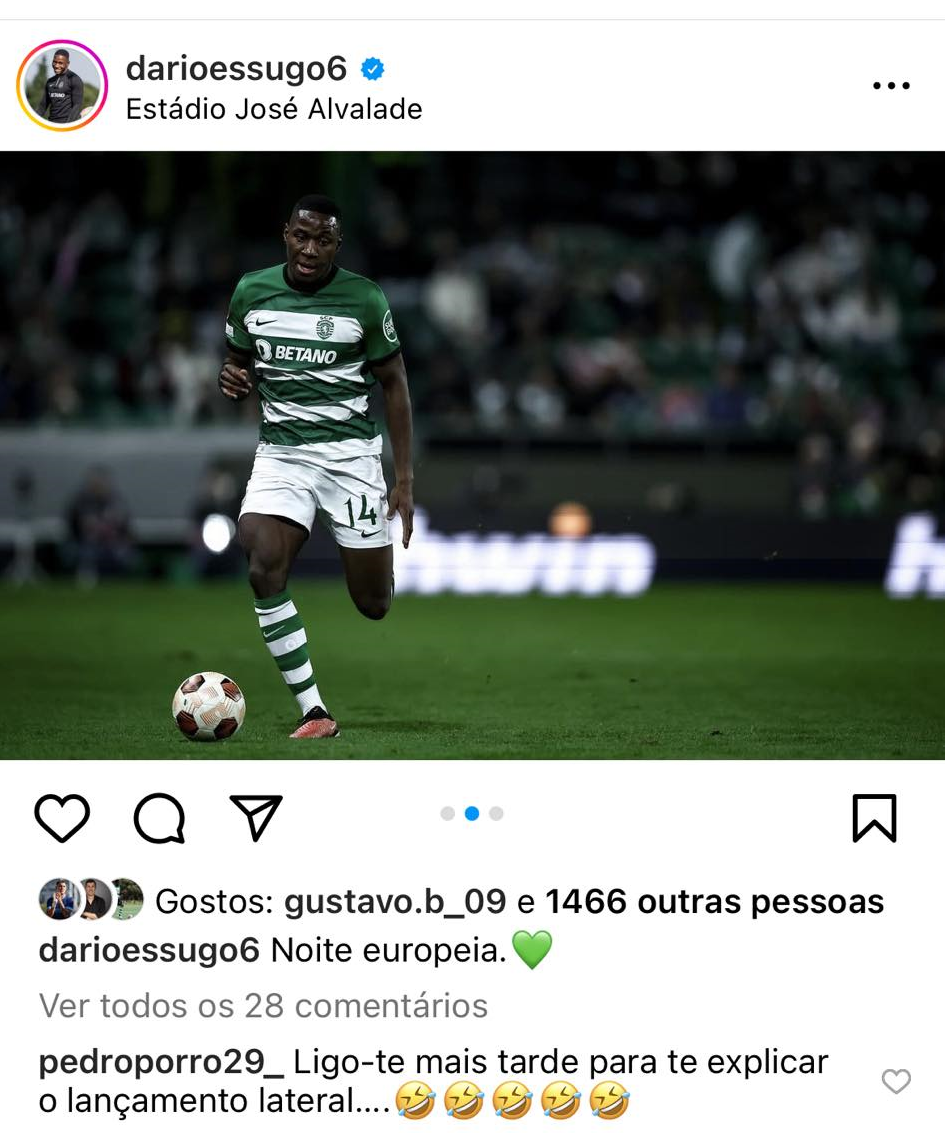Open gustavo.b_09 profile from likes
This screenshot has width=951, height=1146.
(395, 901)
